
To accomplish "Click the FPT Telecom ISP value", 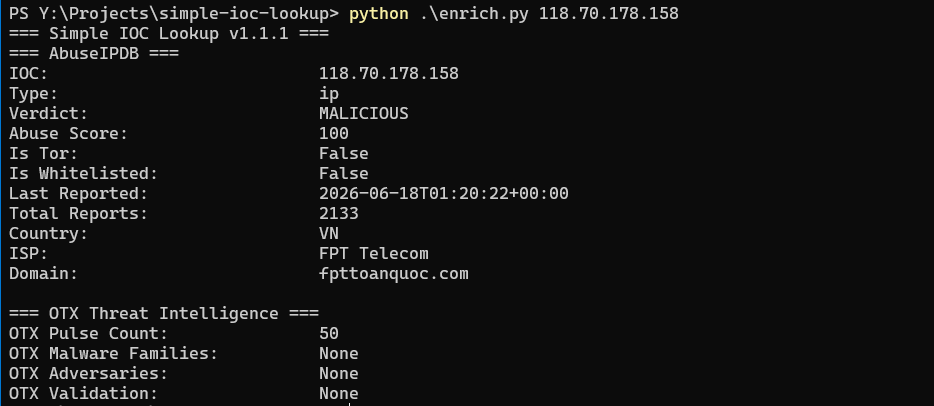I will coord(373,254).
